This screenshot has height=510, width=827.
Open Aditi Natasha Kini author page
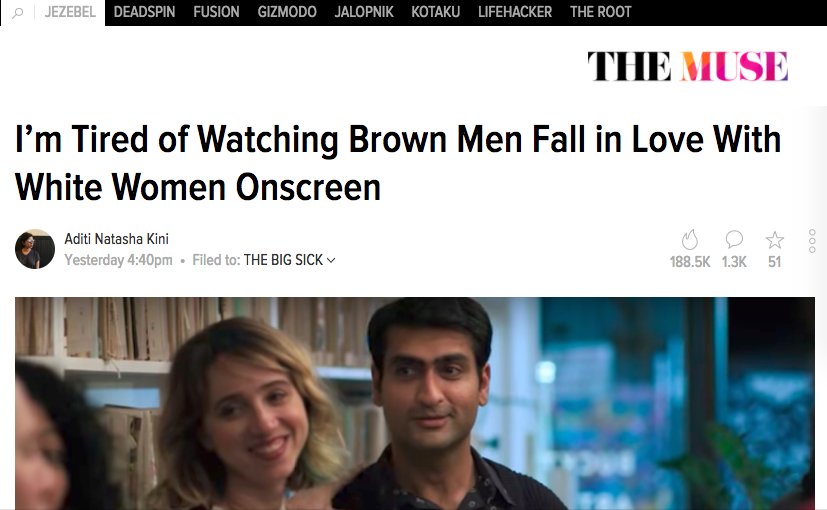click(x=117, y=239)
